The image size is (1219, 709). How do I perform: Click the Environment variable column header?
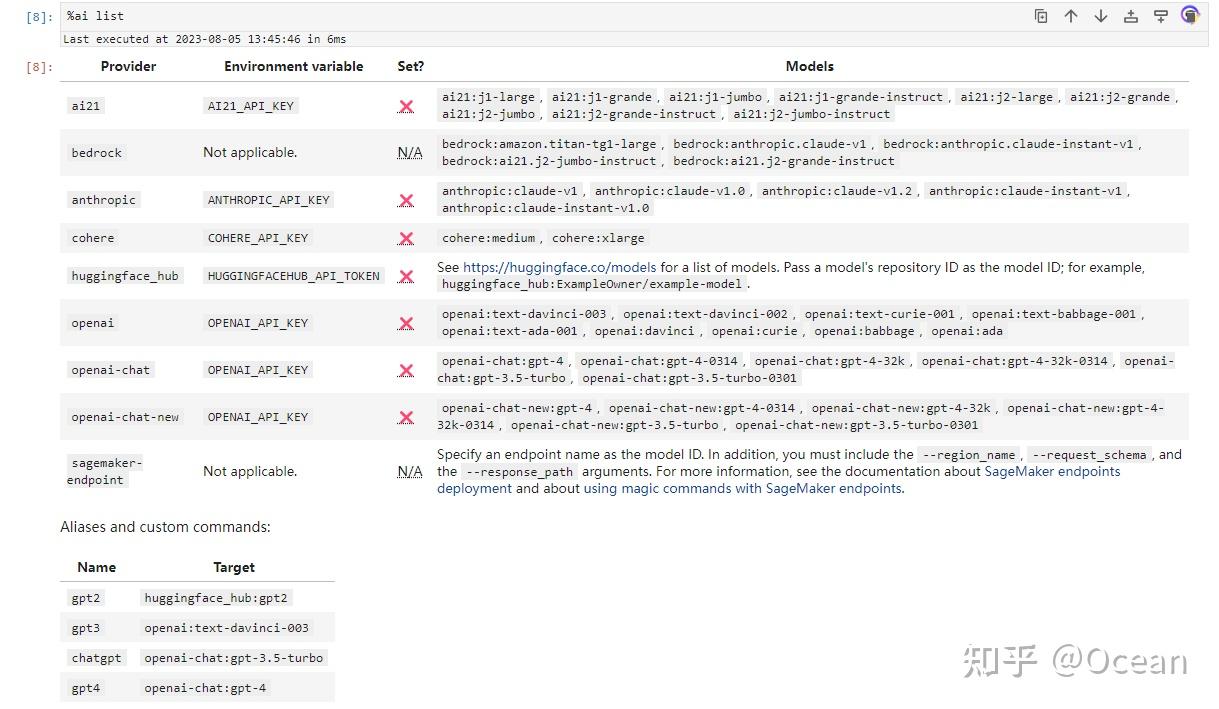pyautogui.click(x=294, y=66)
